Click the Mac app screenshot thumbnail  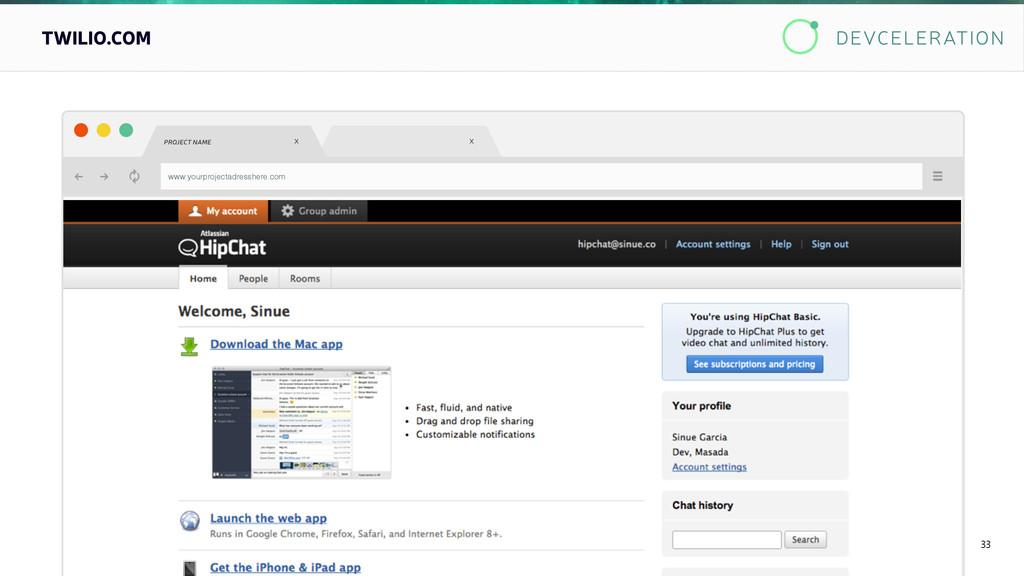[301, 423]
